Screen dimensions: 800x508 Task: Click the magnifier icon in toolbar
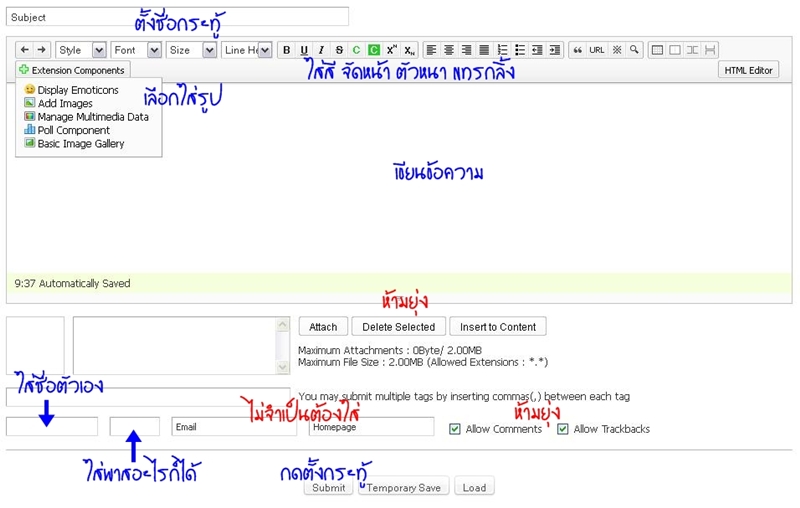(634, 50)
